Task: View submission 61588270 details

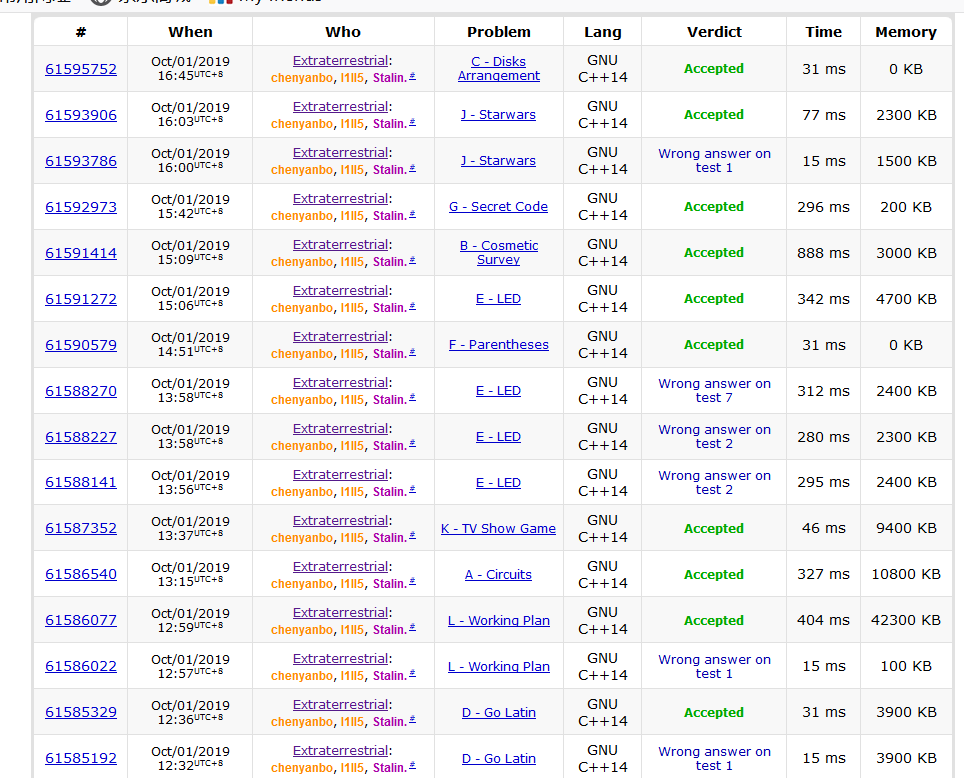Action: (x=80, y=391)
